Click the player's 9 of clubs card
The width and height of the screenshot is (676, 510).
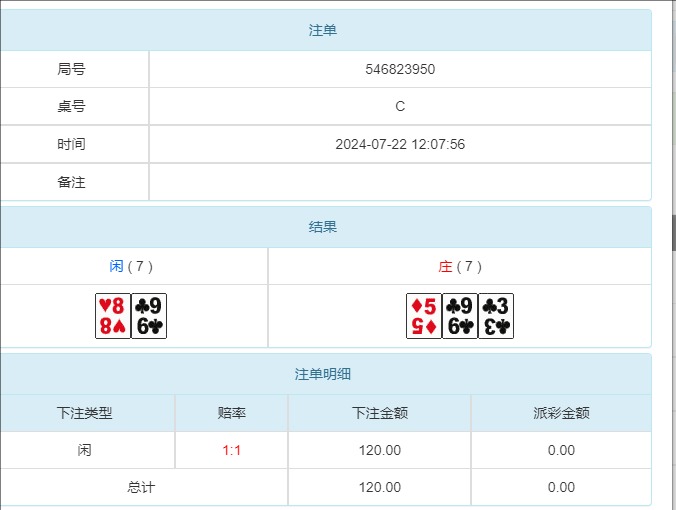(149, 316)
